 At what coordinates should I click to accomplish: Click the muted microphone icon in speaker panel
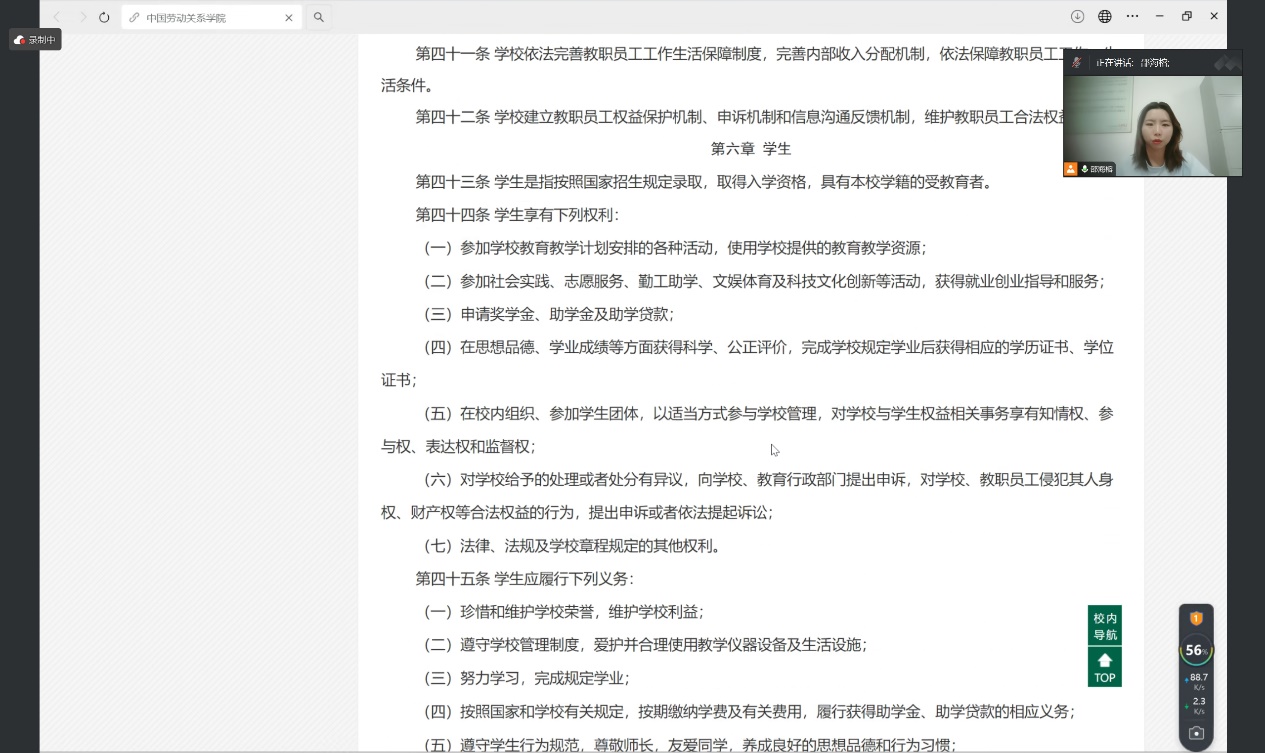pyautogui.click(x=1077, y=62)
